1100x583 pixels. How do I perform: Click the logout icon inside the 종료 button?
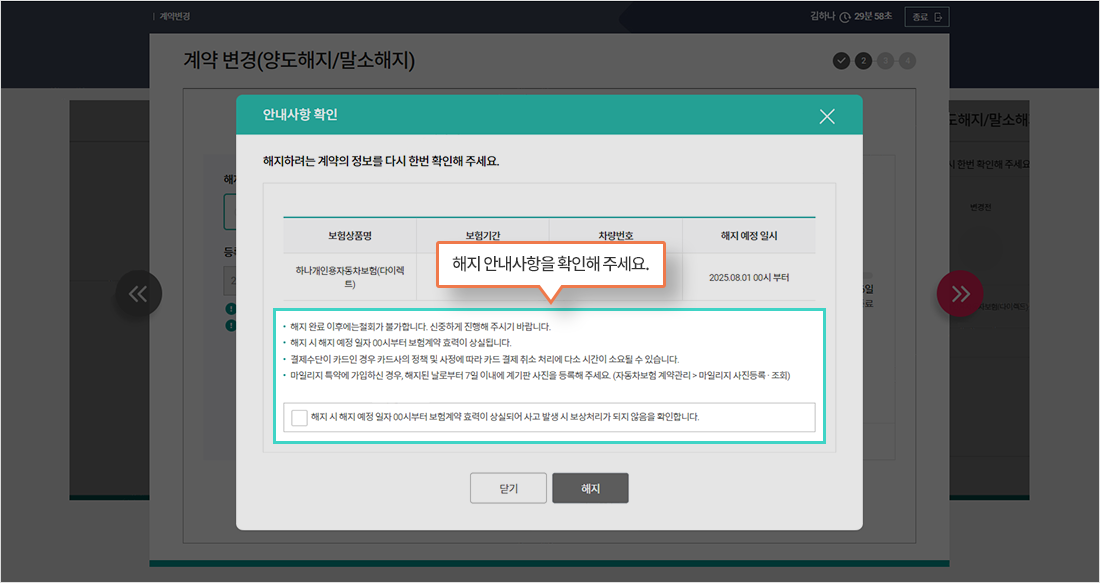tap(938, 17)
